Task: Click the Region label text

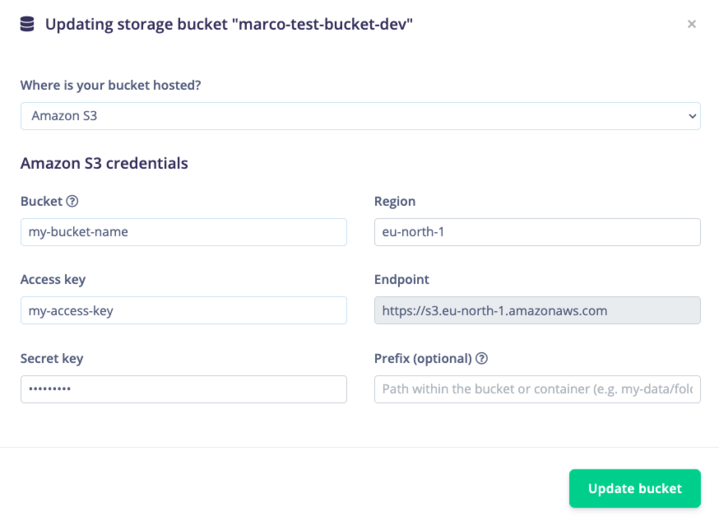Action: click(x=395, y=201)
